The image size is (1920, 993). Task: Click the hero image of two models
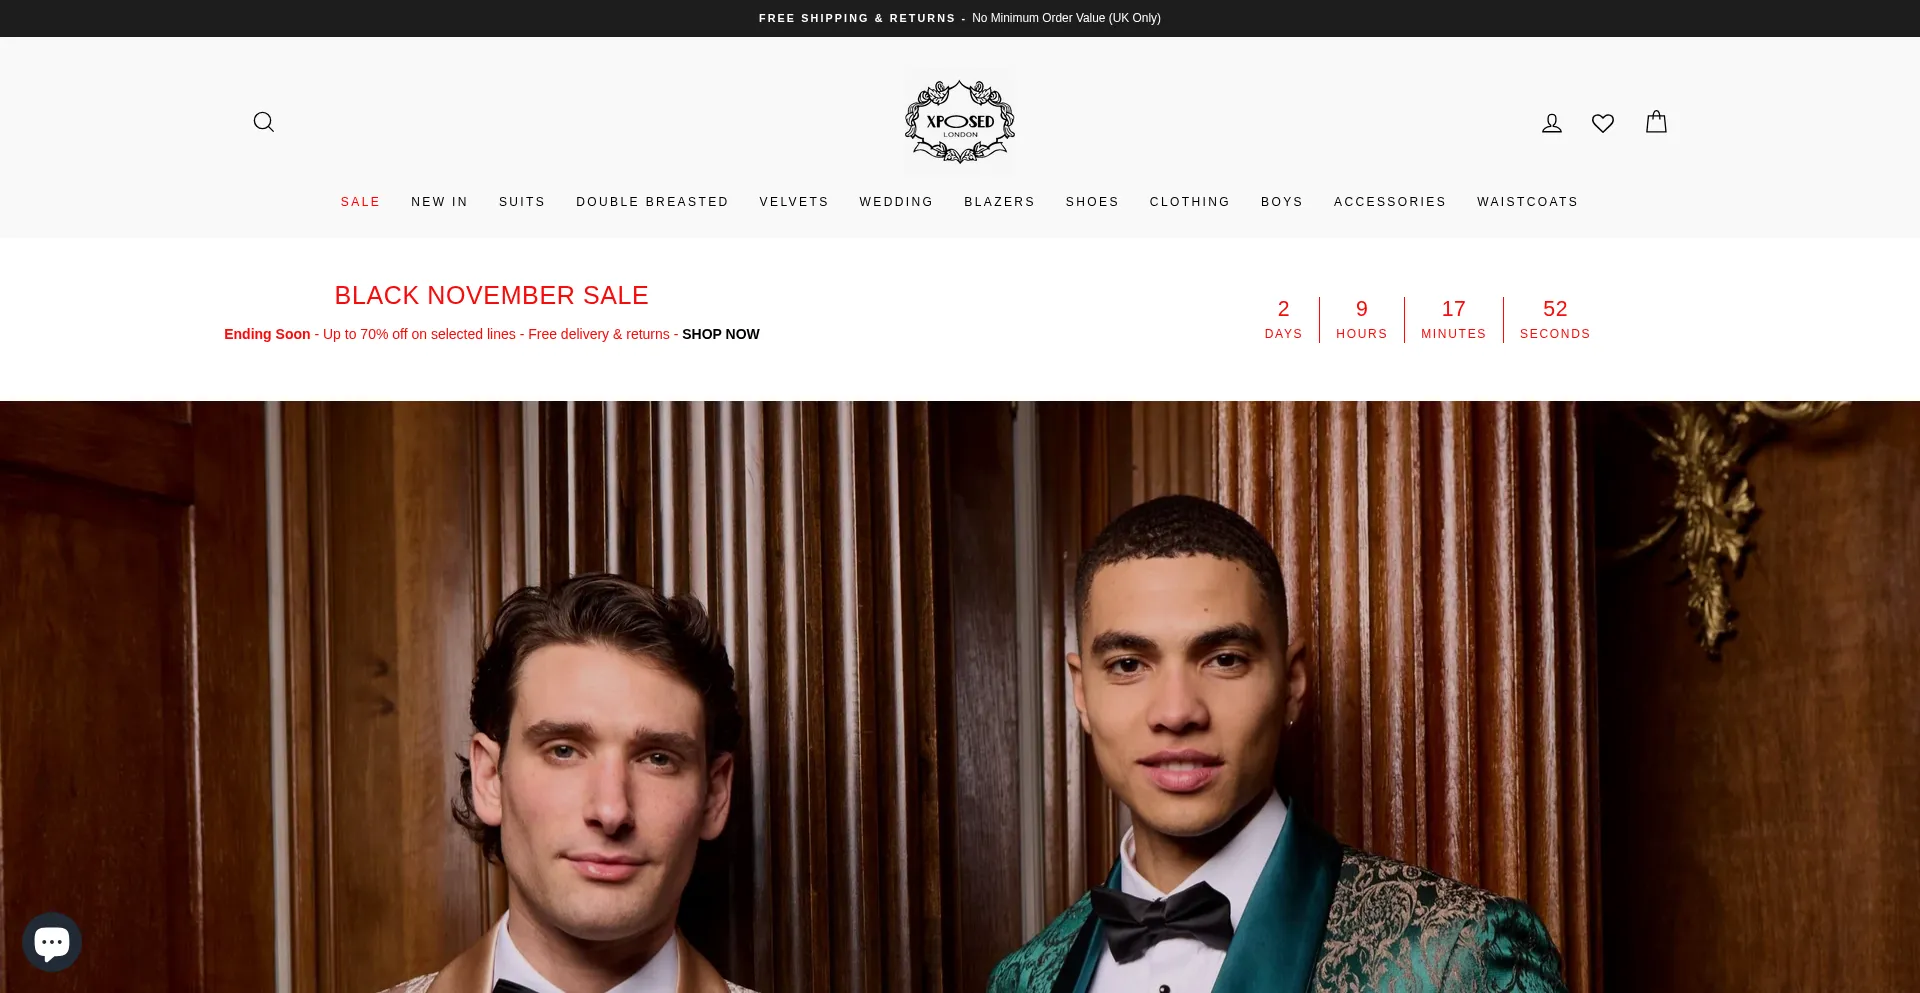[960, 697]
